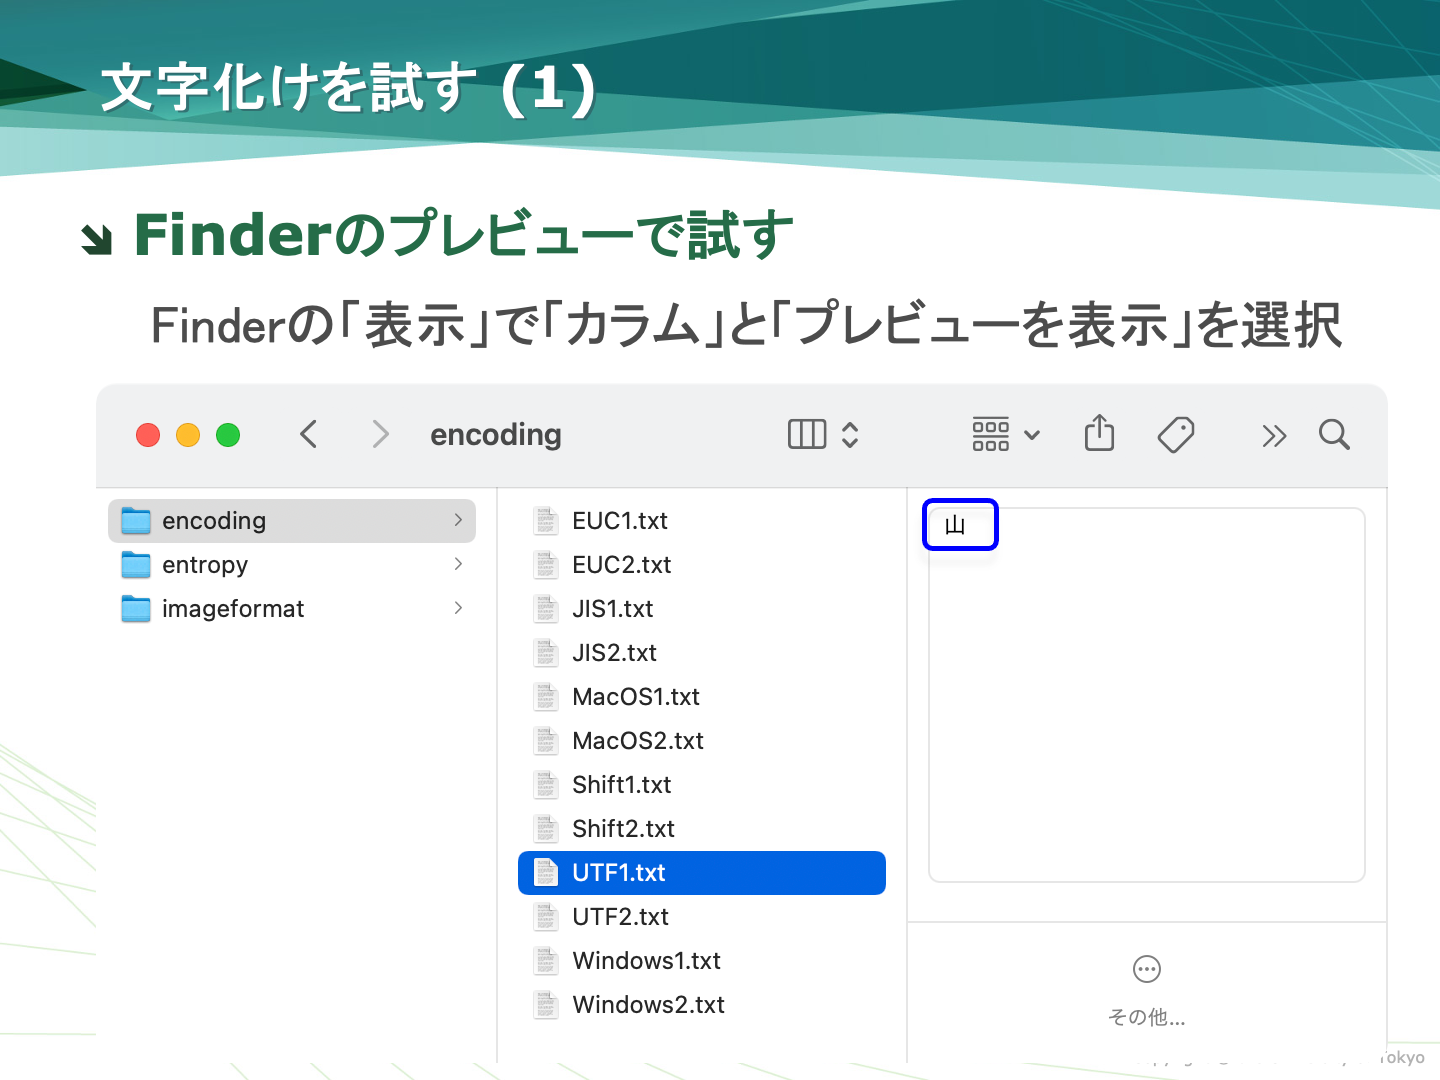Click the document icon beside UTF2.txt
1440x1080 pixels.
point(546,917)
